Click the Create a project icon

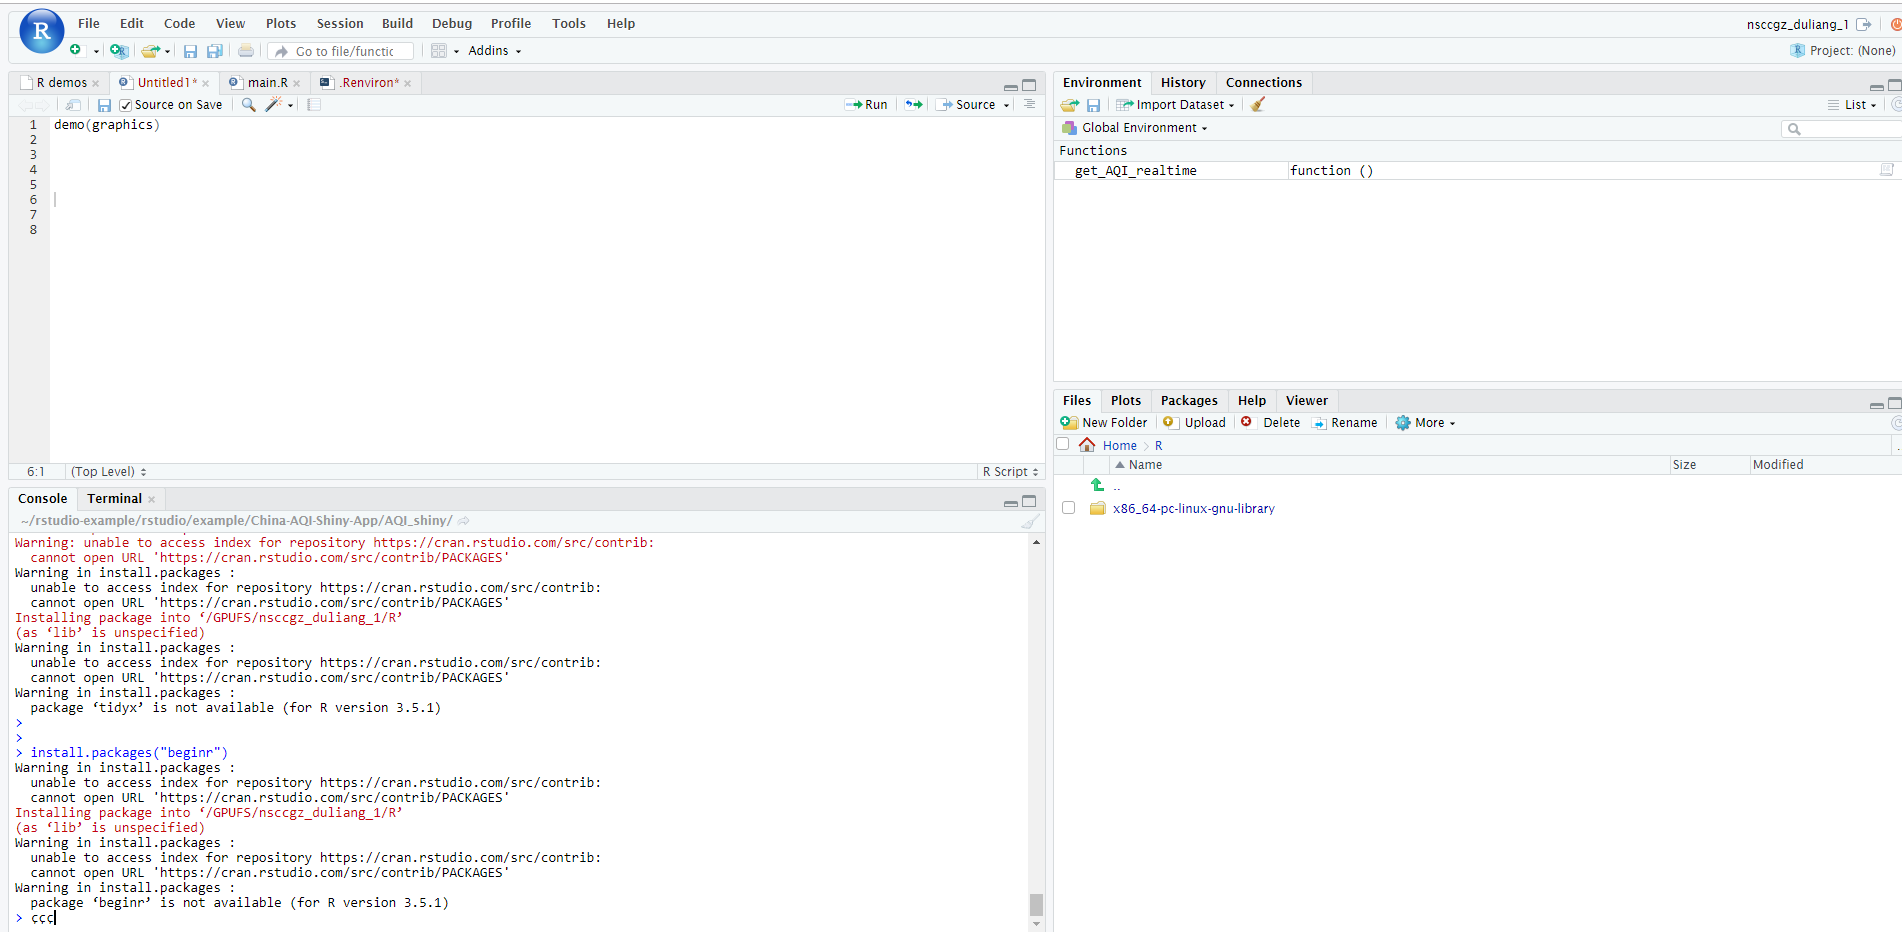pyautogui.click(x=119, y=51)
